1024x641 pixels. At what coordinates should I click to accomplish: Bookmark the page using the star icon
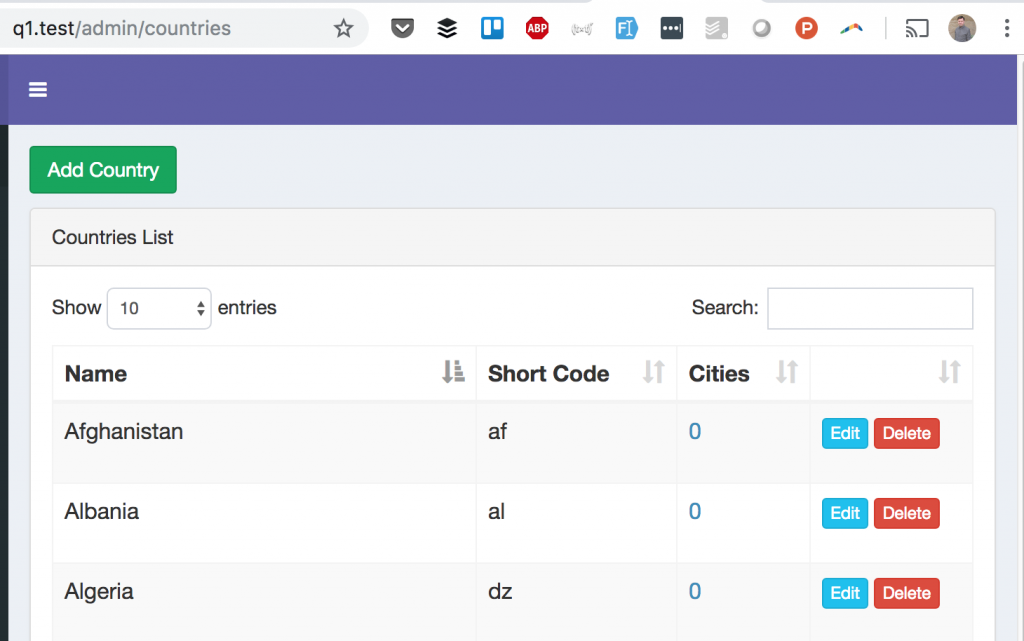pyautogui.click(x=344, y=28)
